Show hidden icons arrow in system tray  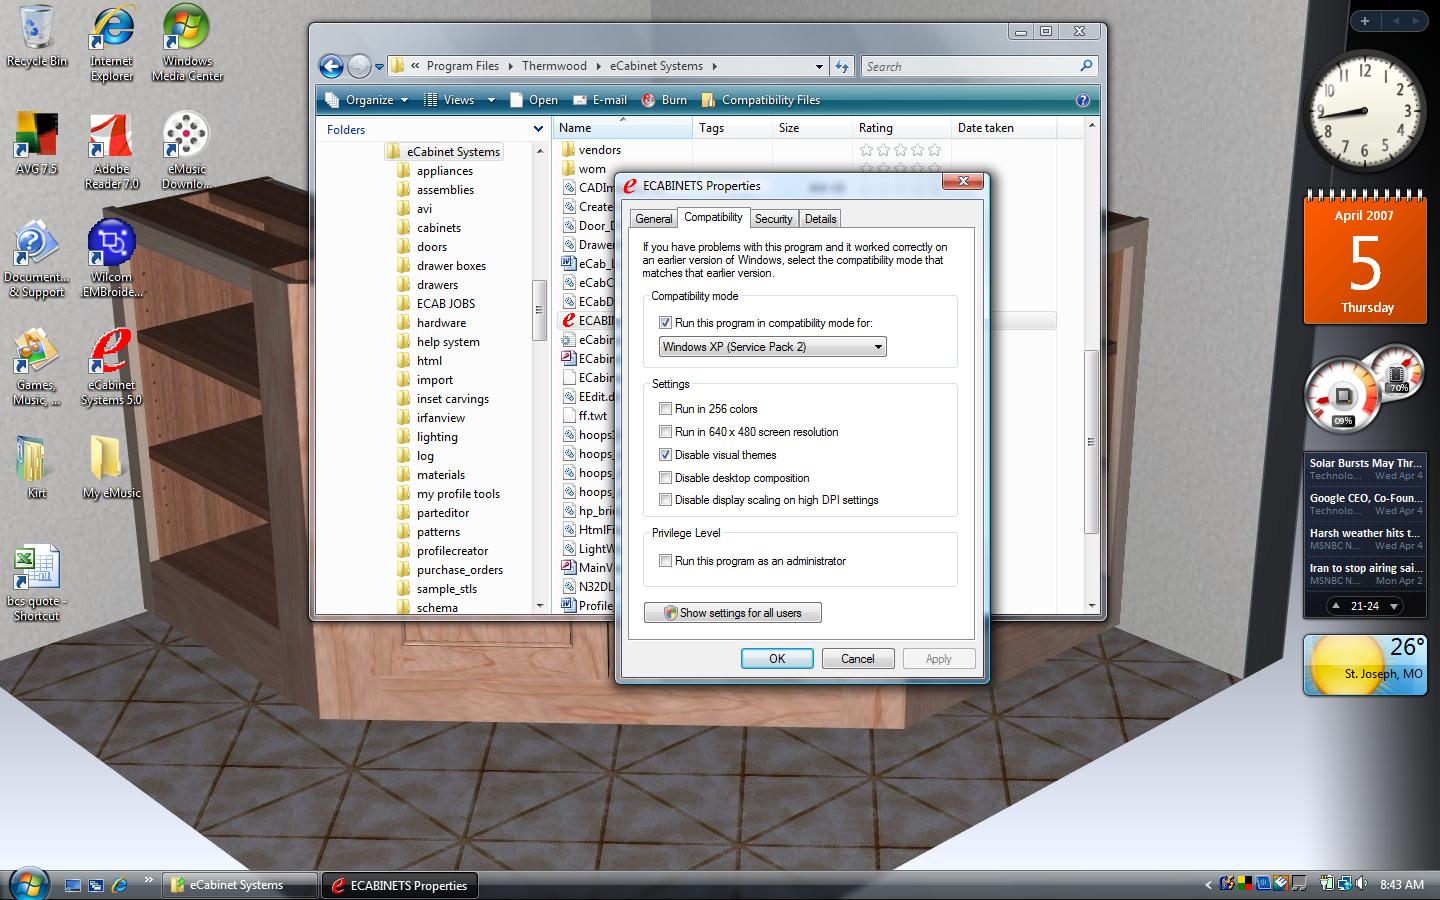[1208, 885]
